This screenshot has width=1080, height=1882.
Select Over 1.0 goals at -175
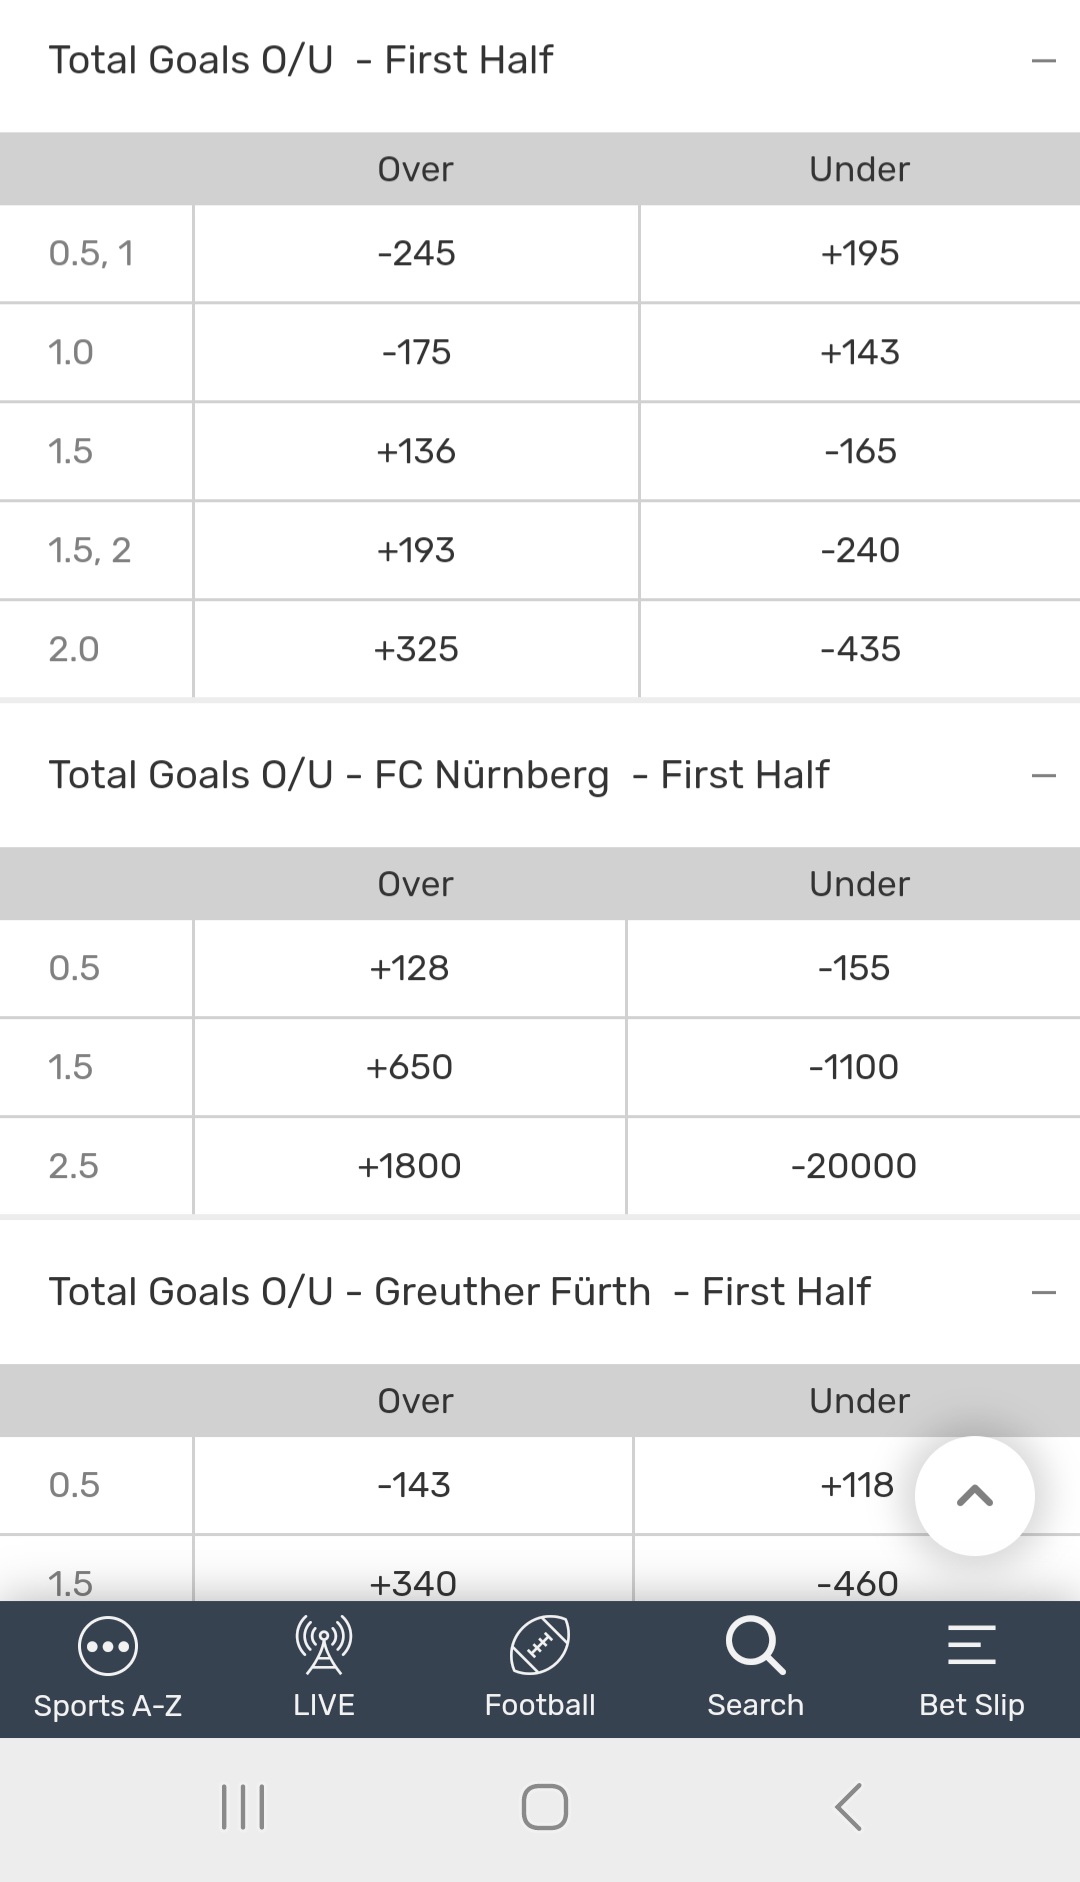416,352
